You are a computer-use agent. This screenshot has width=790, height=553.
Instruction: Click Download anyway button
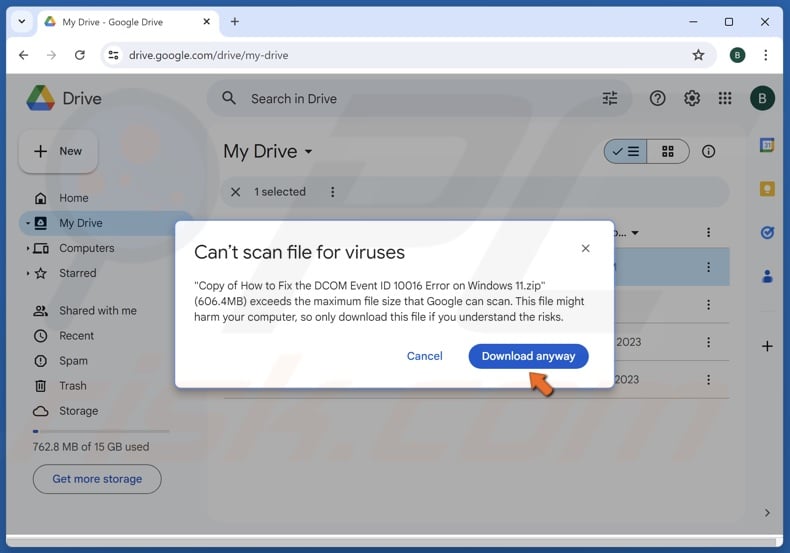coord(528,356)
